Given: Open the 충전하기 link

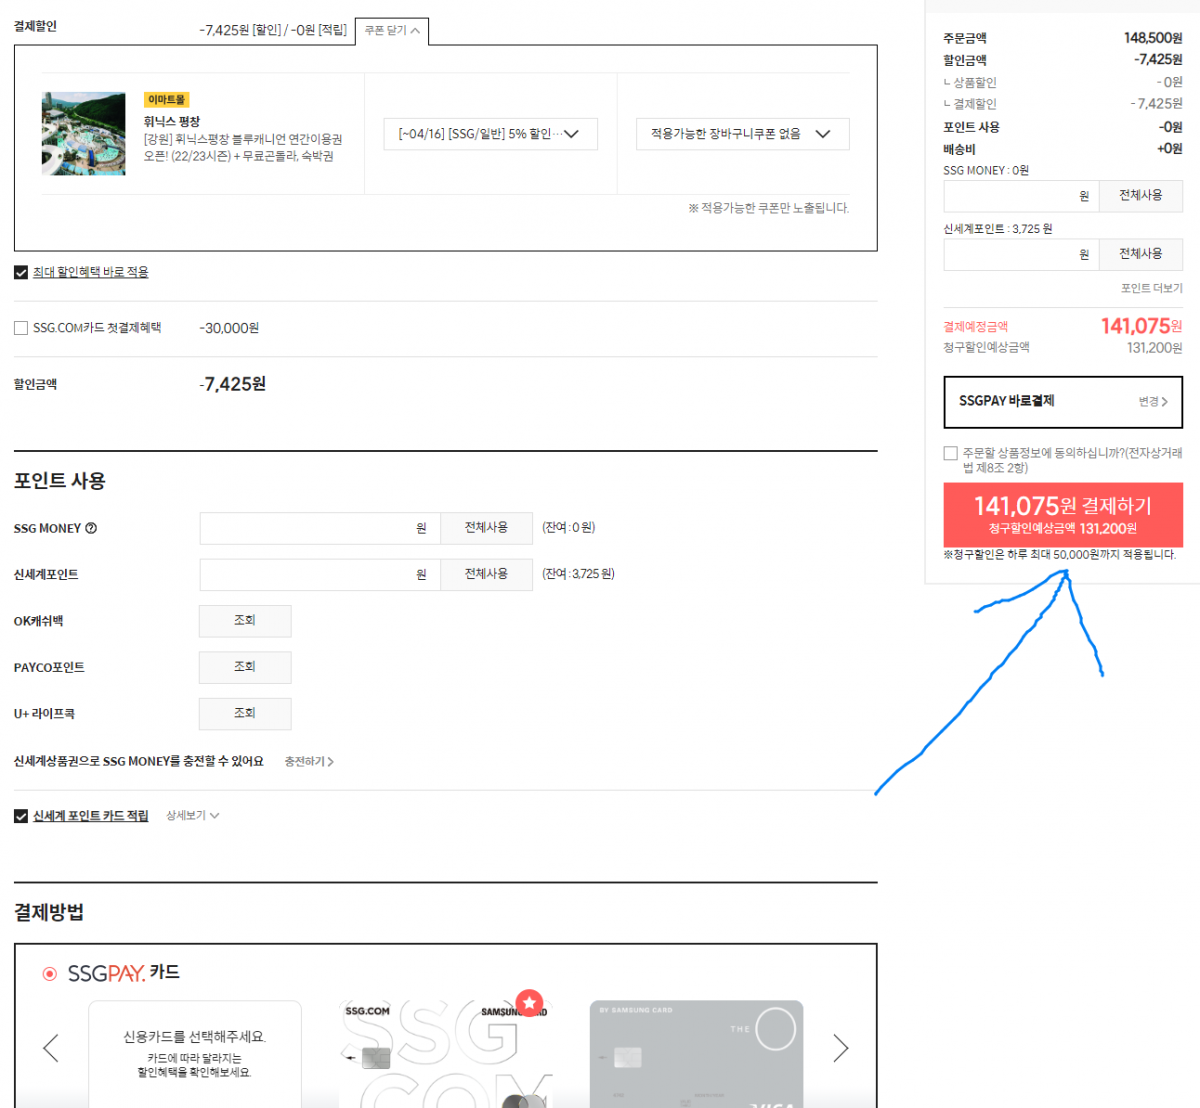Looking at the screenshot, I should pyautogui.click(x=309, y=762).
